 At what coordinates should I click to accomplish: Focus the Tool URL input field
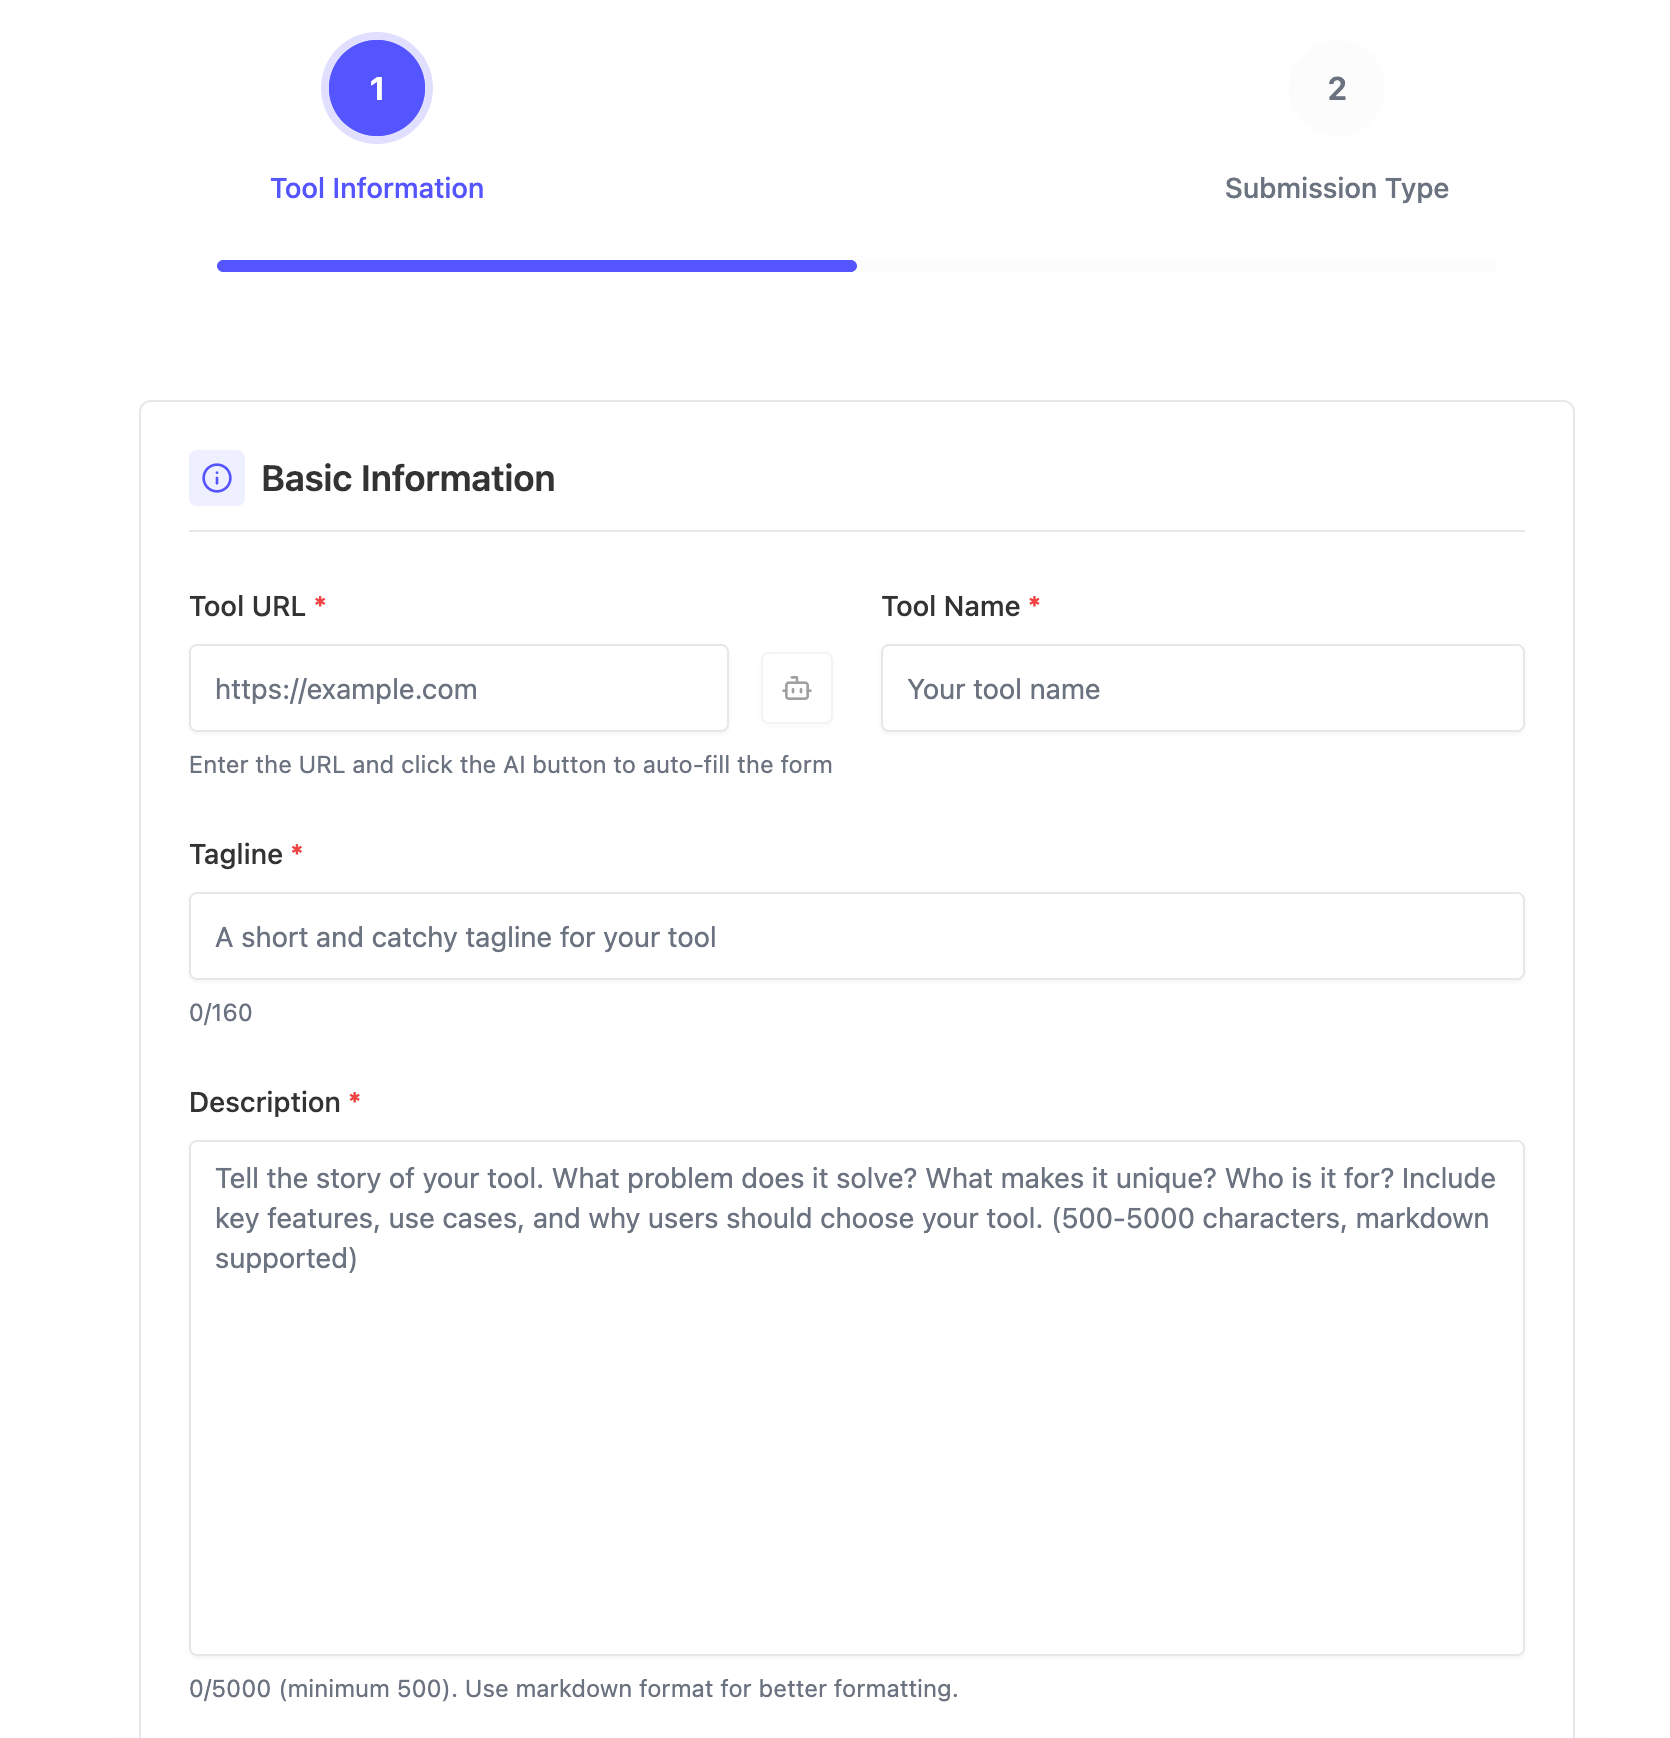(x=458, y=688)
